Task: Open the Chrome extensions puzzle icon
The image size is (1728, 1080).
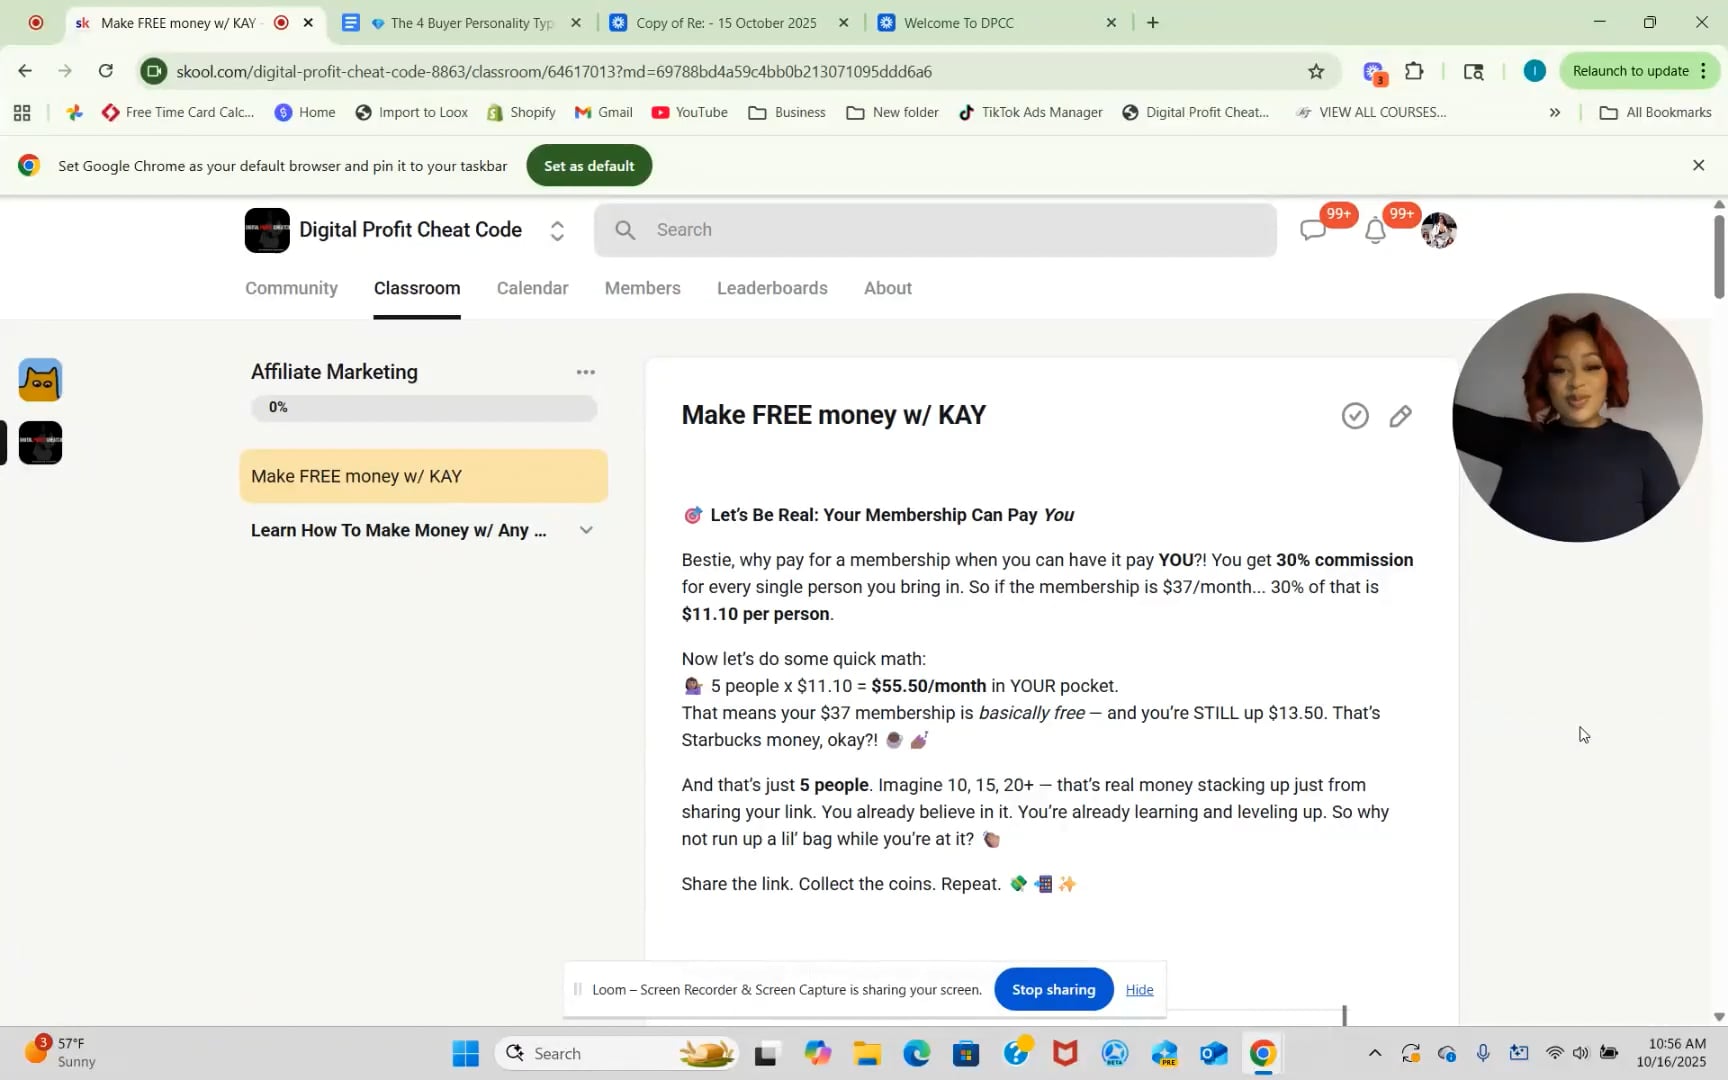Action: click(1413, 71)
